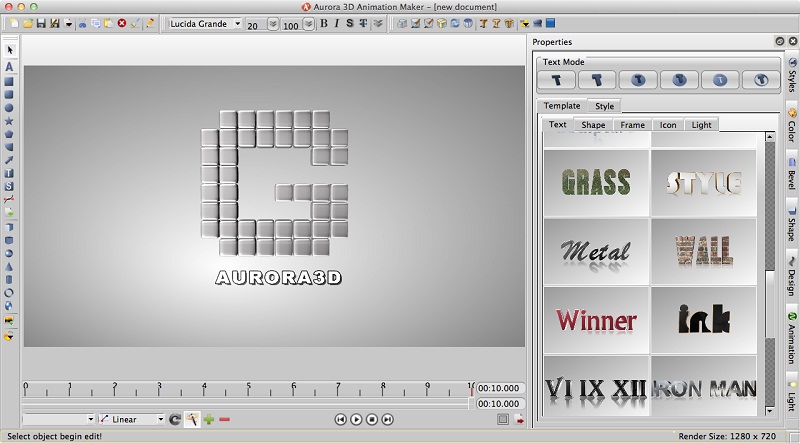The width and height of the screenshot is (800, 443).
Task: Jump to animation end
Action: click(x=388, y=420)
